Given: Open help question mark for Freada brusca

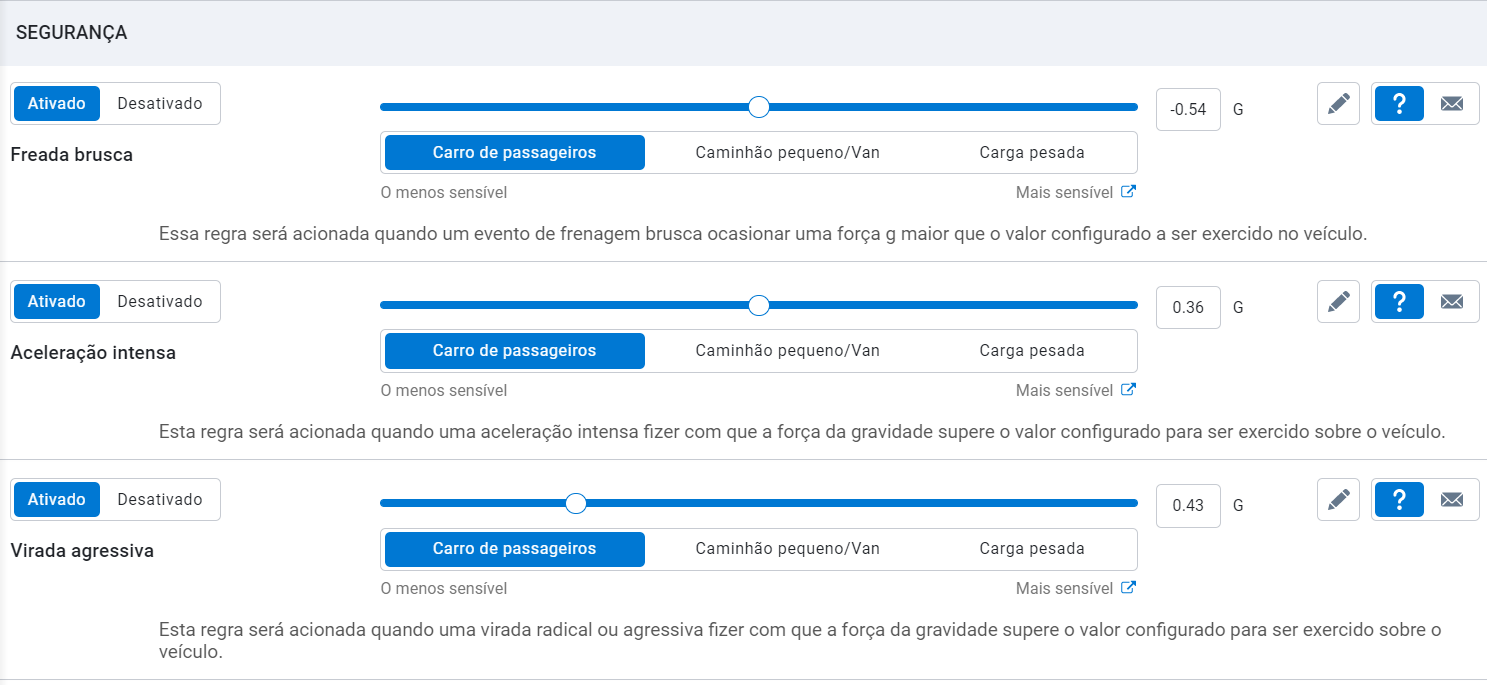Looking at the screenshot, I should 1400,103.
